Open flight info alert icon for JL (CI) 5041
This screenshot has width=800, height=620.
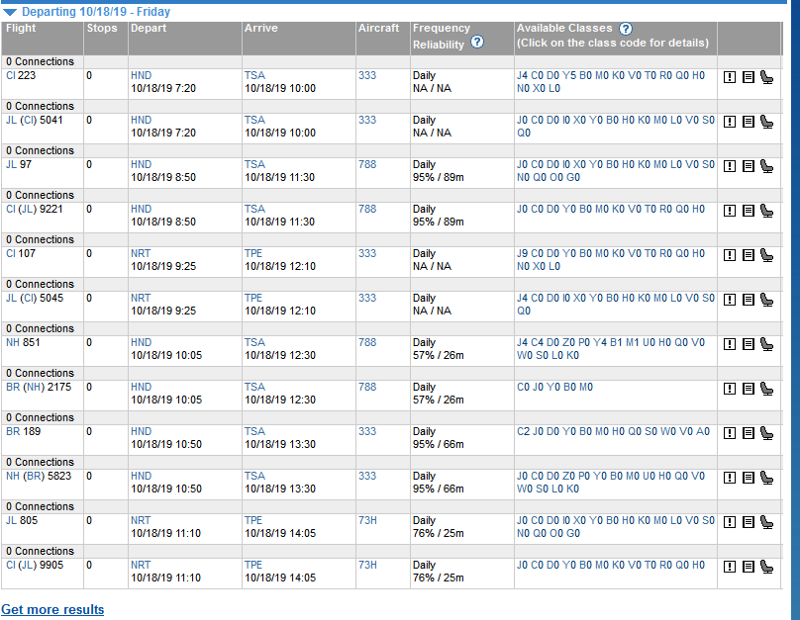(730, 122)
